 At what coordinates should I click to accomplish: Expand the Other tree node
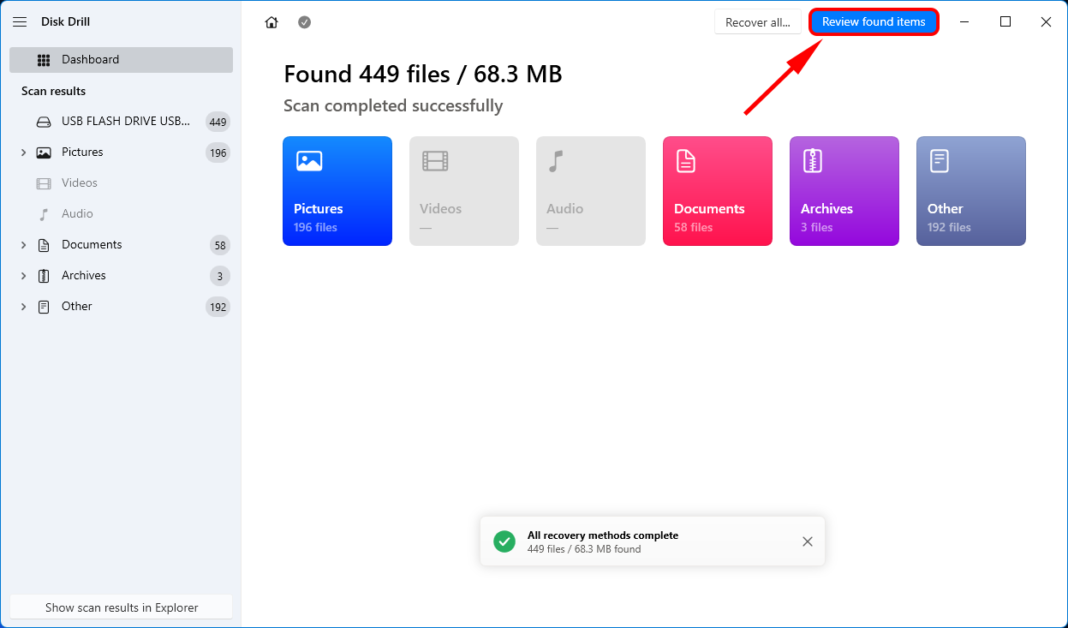[23, 307]
